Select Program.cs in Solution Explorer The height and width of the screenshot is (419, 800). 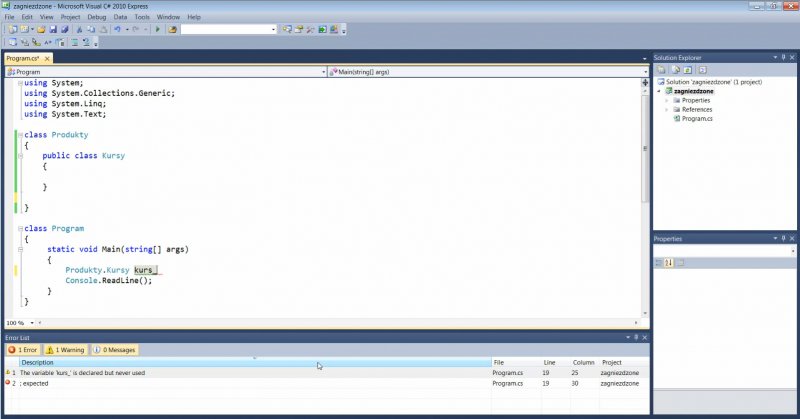696,118
